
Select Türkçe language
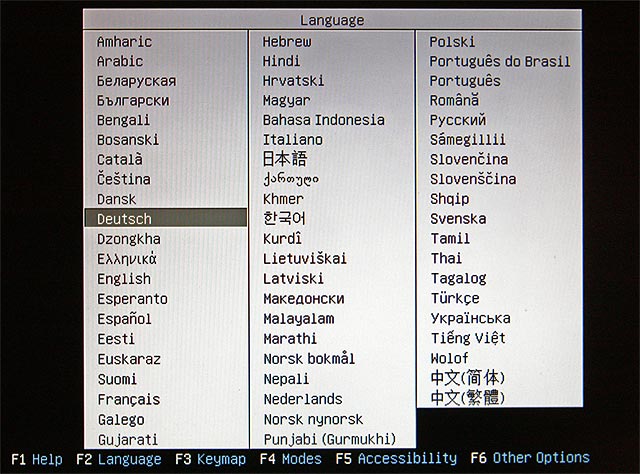(456, 298)
